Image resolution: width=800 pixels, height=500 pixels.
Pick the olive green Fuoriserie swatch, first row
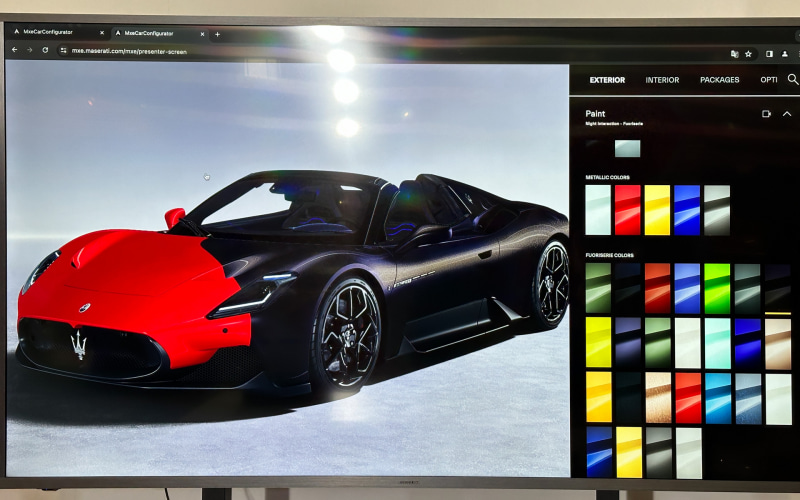(598, 288)
